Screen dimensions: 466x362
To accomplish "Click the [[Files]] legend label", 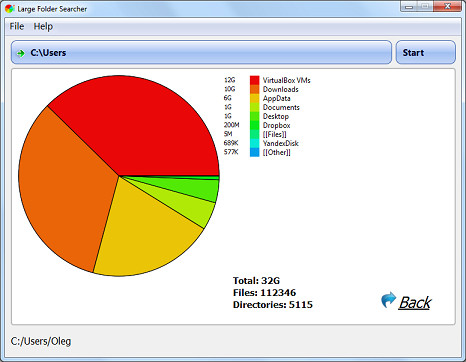I will (274, 135).
